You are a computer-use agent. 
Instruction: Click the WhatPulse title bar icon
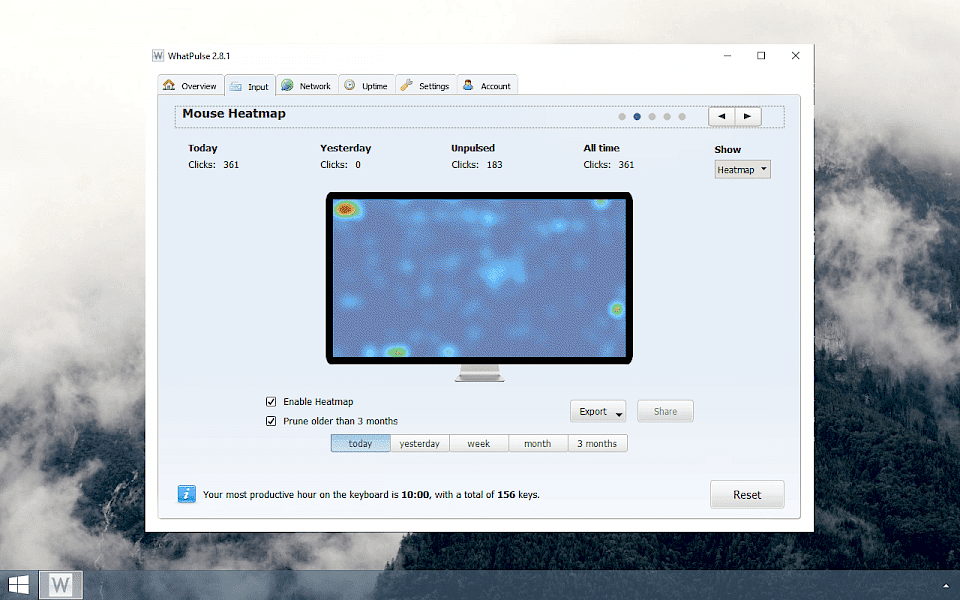158,56
